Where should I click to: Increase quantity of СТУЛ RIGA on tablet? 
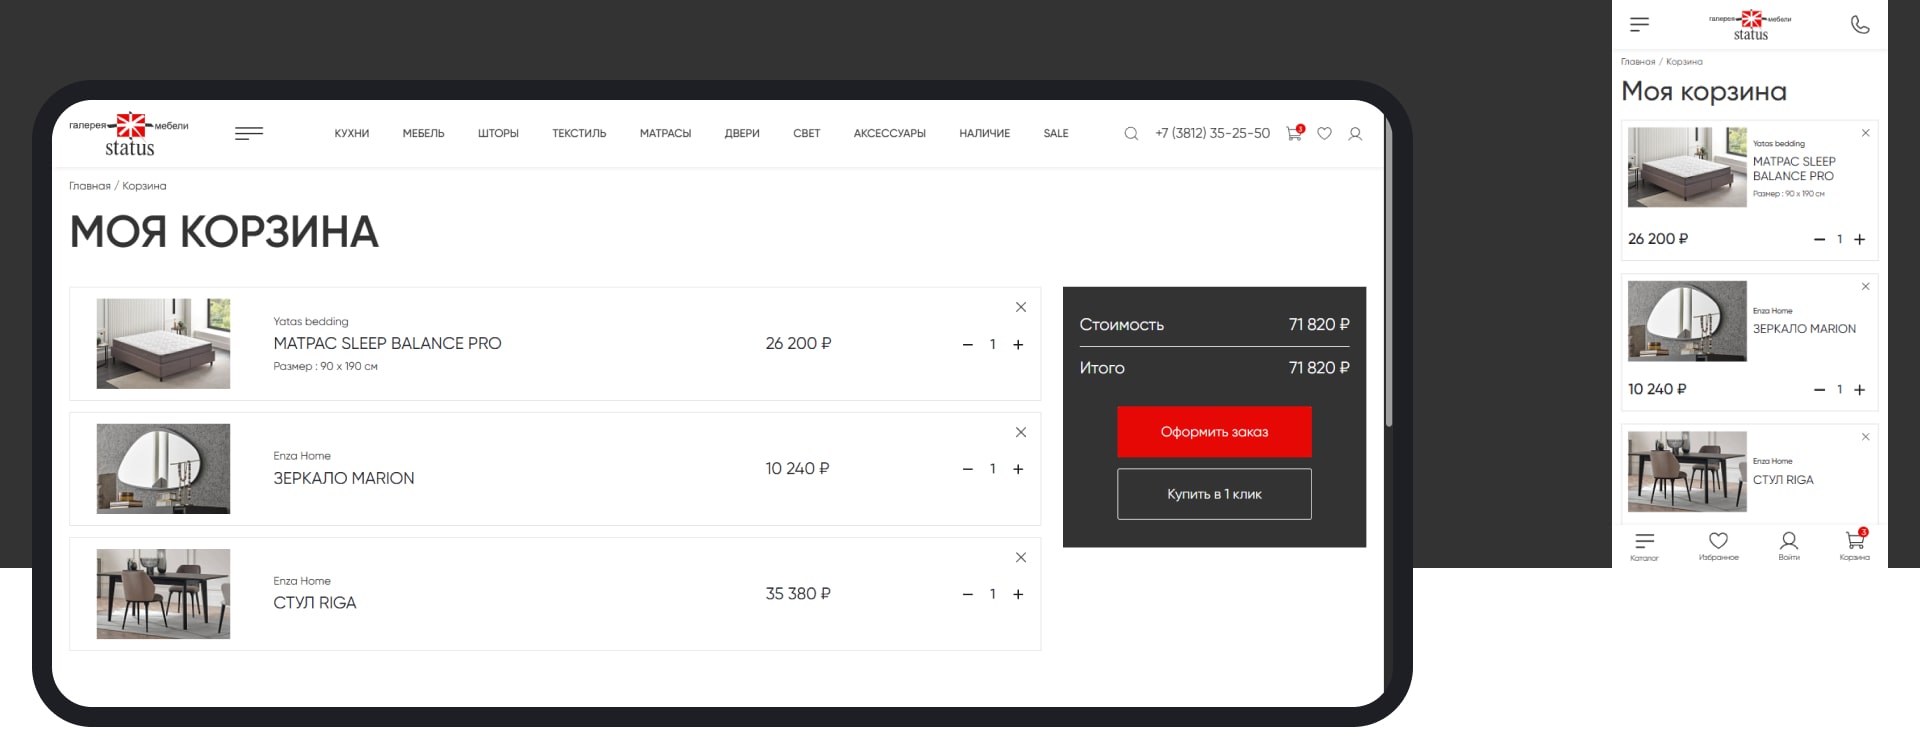1018,594
